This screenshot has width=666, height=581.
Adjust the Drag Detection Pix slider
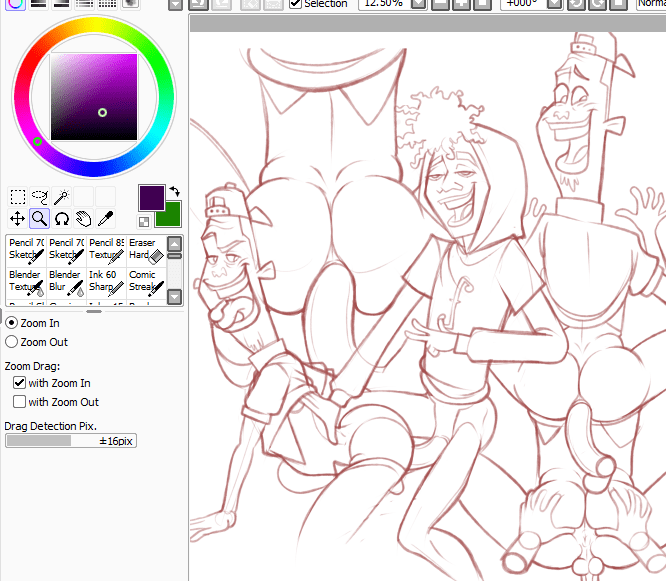[70, 440]
